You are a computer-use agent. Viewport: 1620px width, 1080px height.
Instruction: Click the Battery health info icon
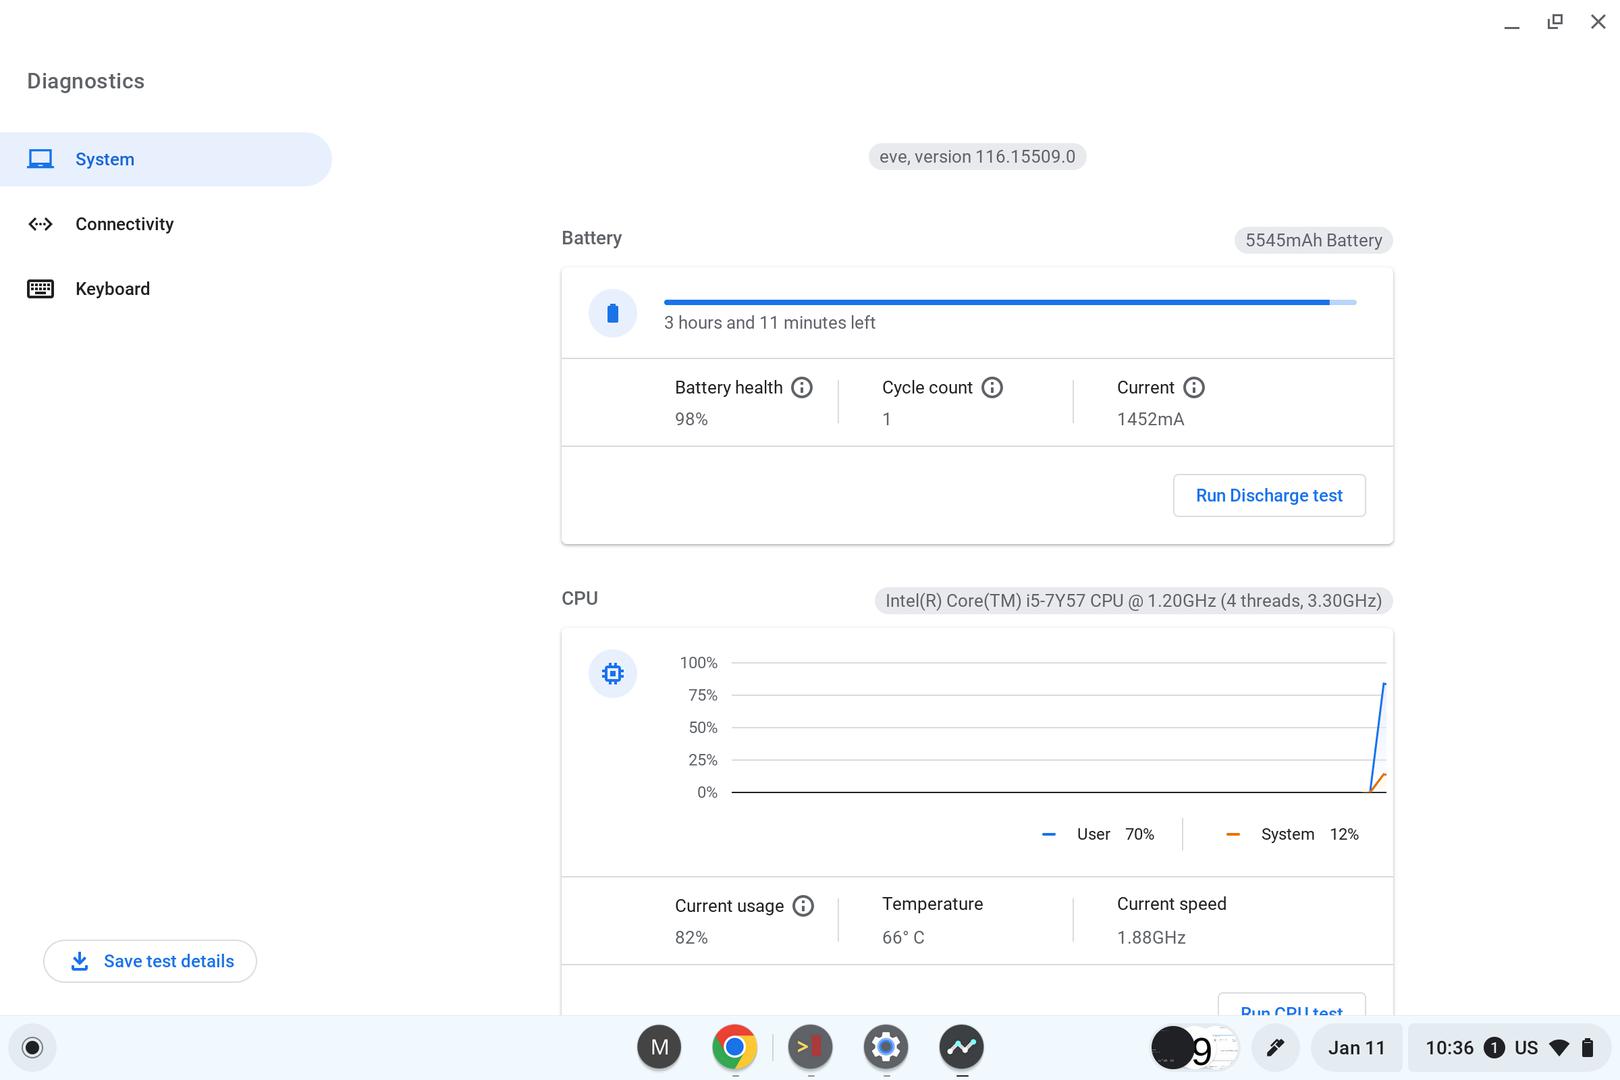(x=802, y=388)
